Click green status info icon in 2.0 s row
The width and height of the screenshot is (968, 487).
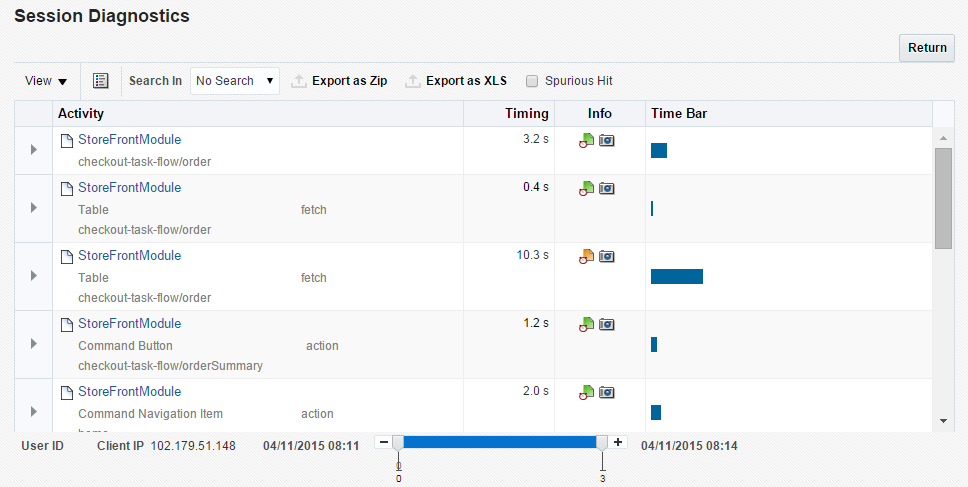click(x=586, y=393)
